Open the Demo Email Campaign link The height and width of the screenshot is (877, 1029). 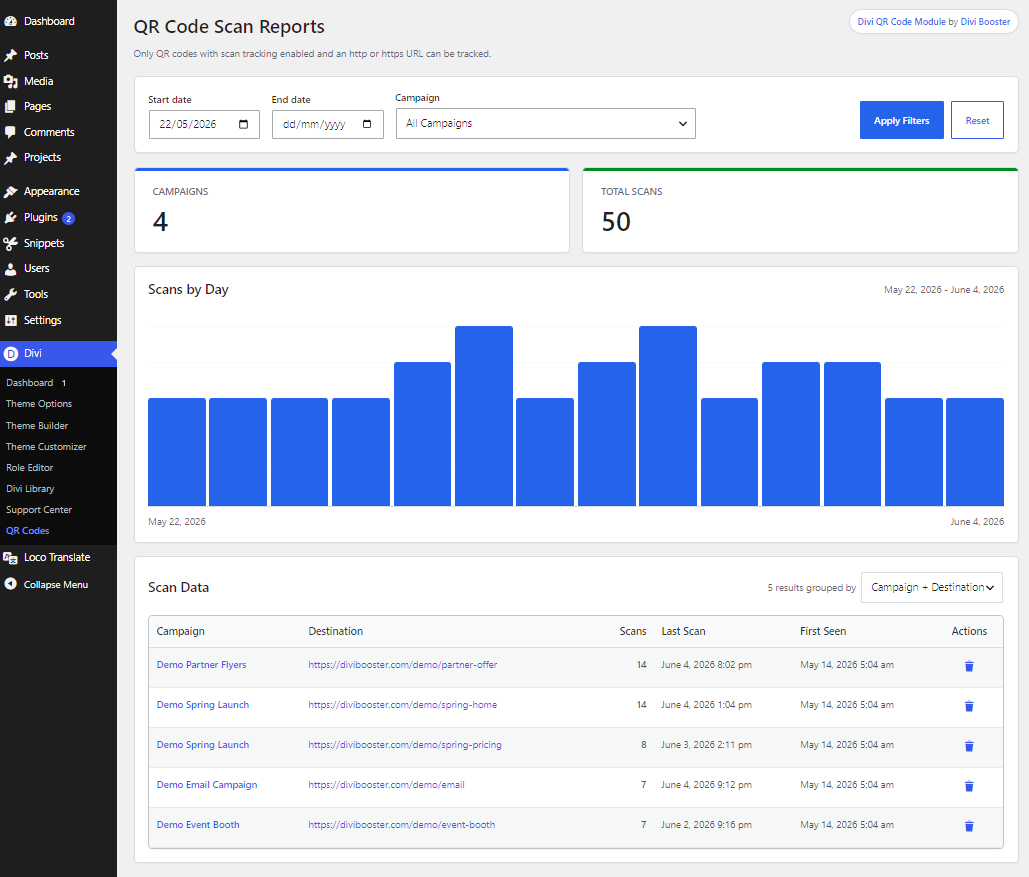207,785
